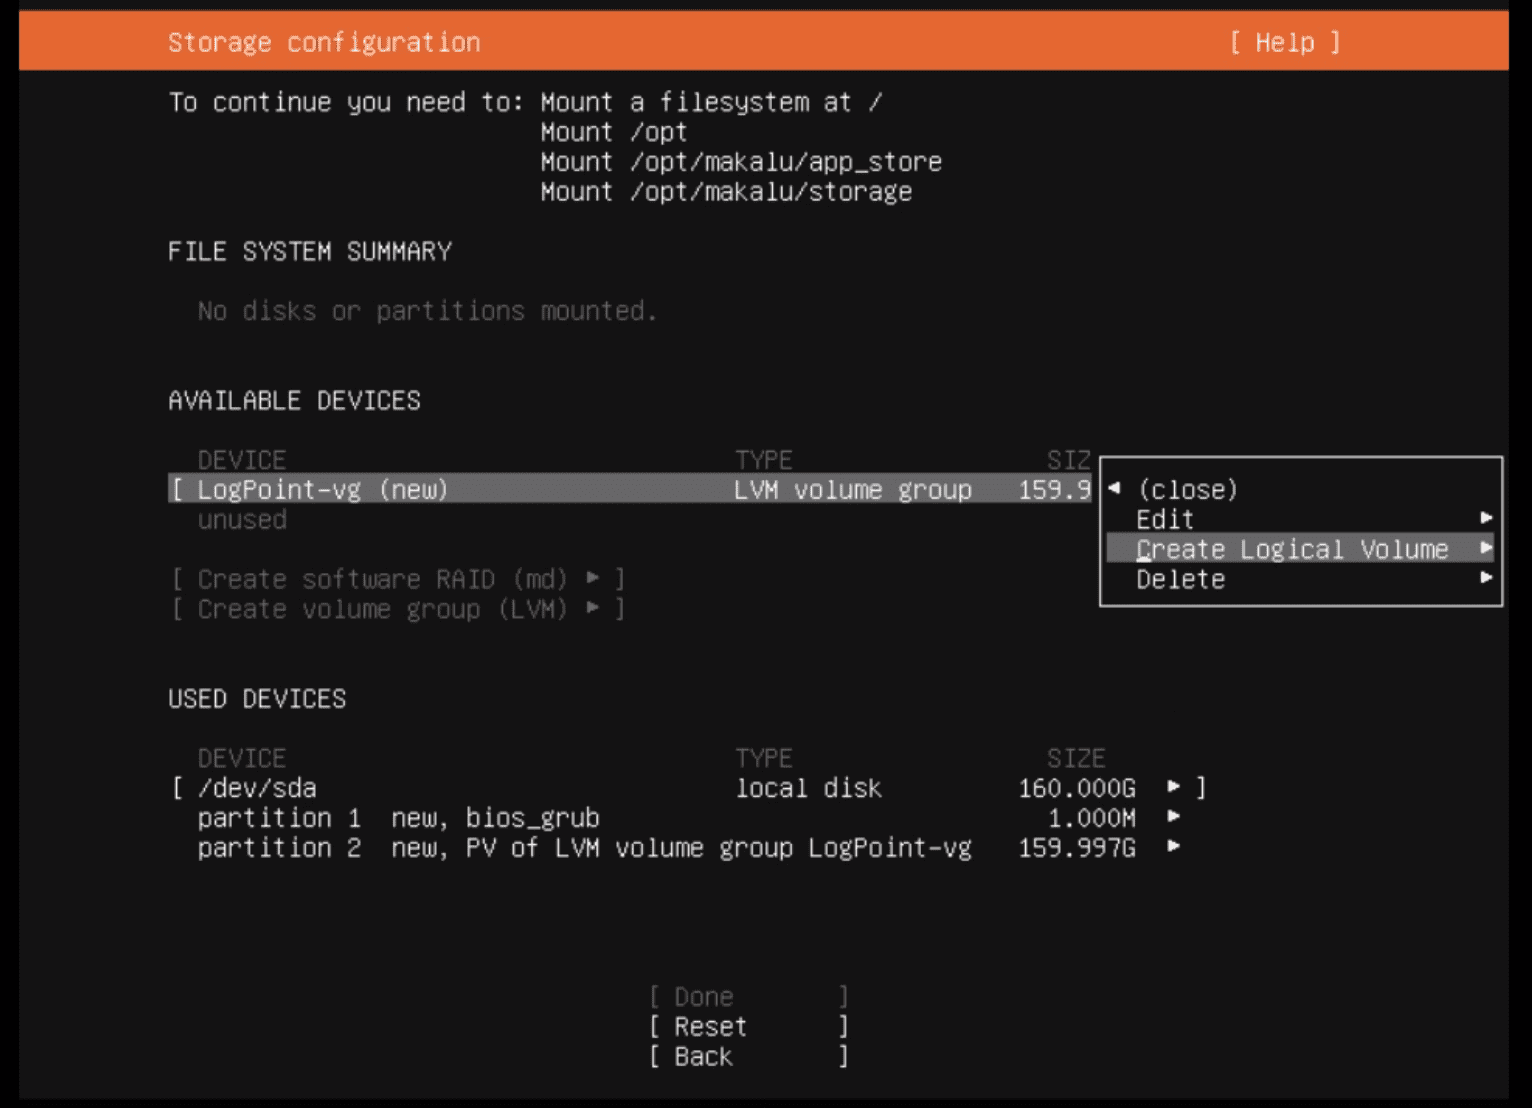Image resolution: width=1532 pixels, height=1108 pixels.
Task: Open the Create software RAID (md) menu
Action: coord(397,579)
